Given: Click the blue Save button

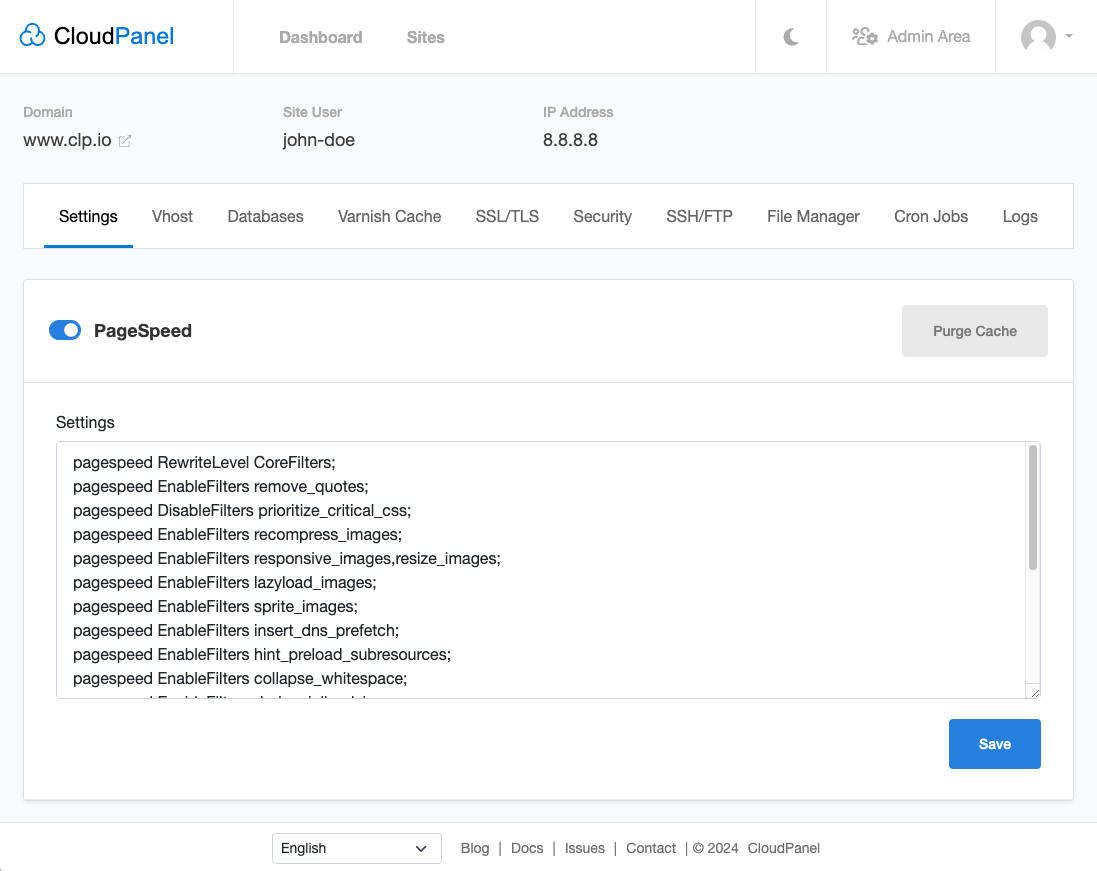Looking at the screenshot, I should tap(994, 744).
